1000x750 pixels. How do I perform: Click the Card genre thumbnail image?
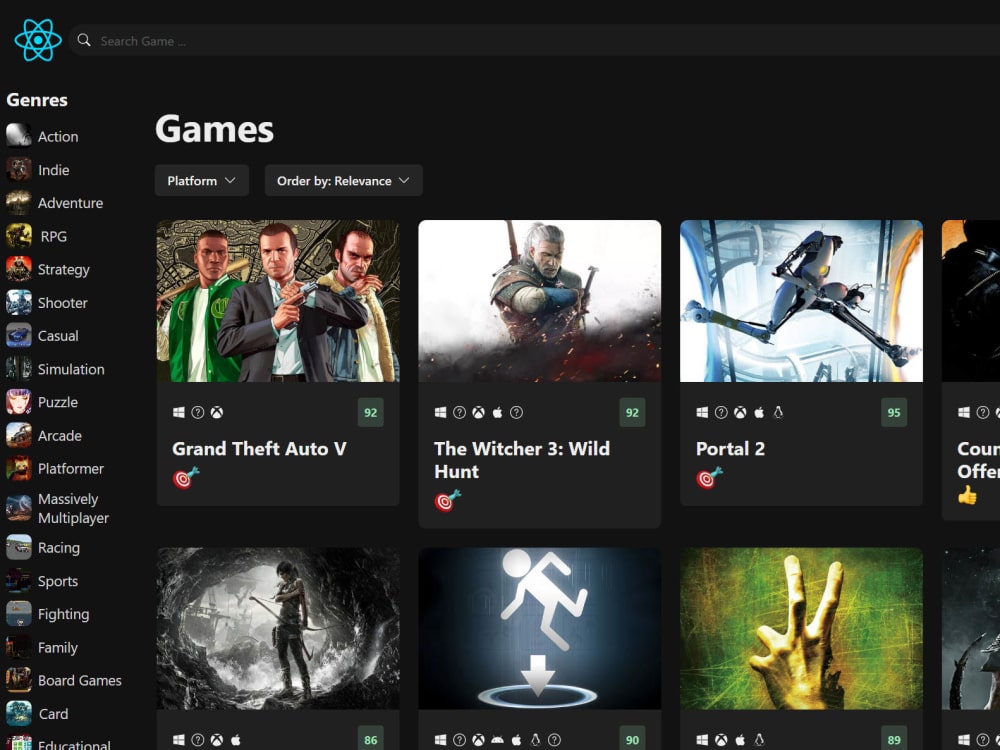pyautogui.click(x=18, y=712)
